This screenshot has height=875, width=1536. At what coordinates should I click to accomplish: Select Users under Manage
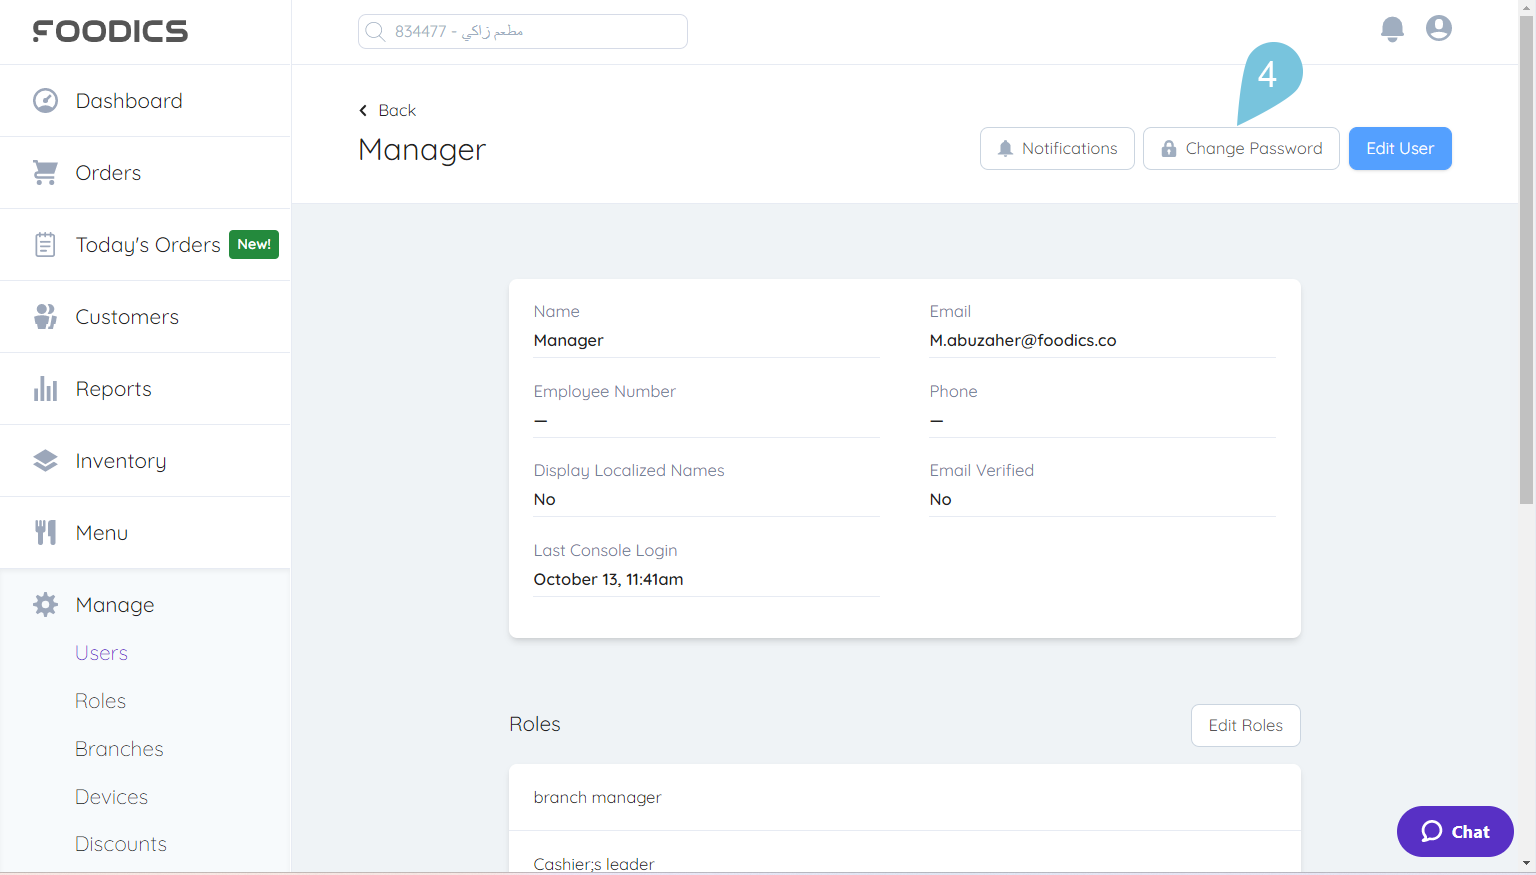(x=101, y=653)
